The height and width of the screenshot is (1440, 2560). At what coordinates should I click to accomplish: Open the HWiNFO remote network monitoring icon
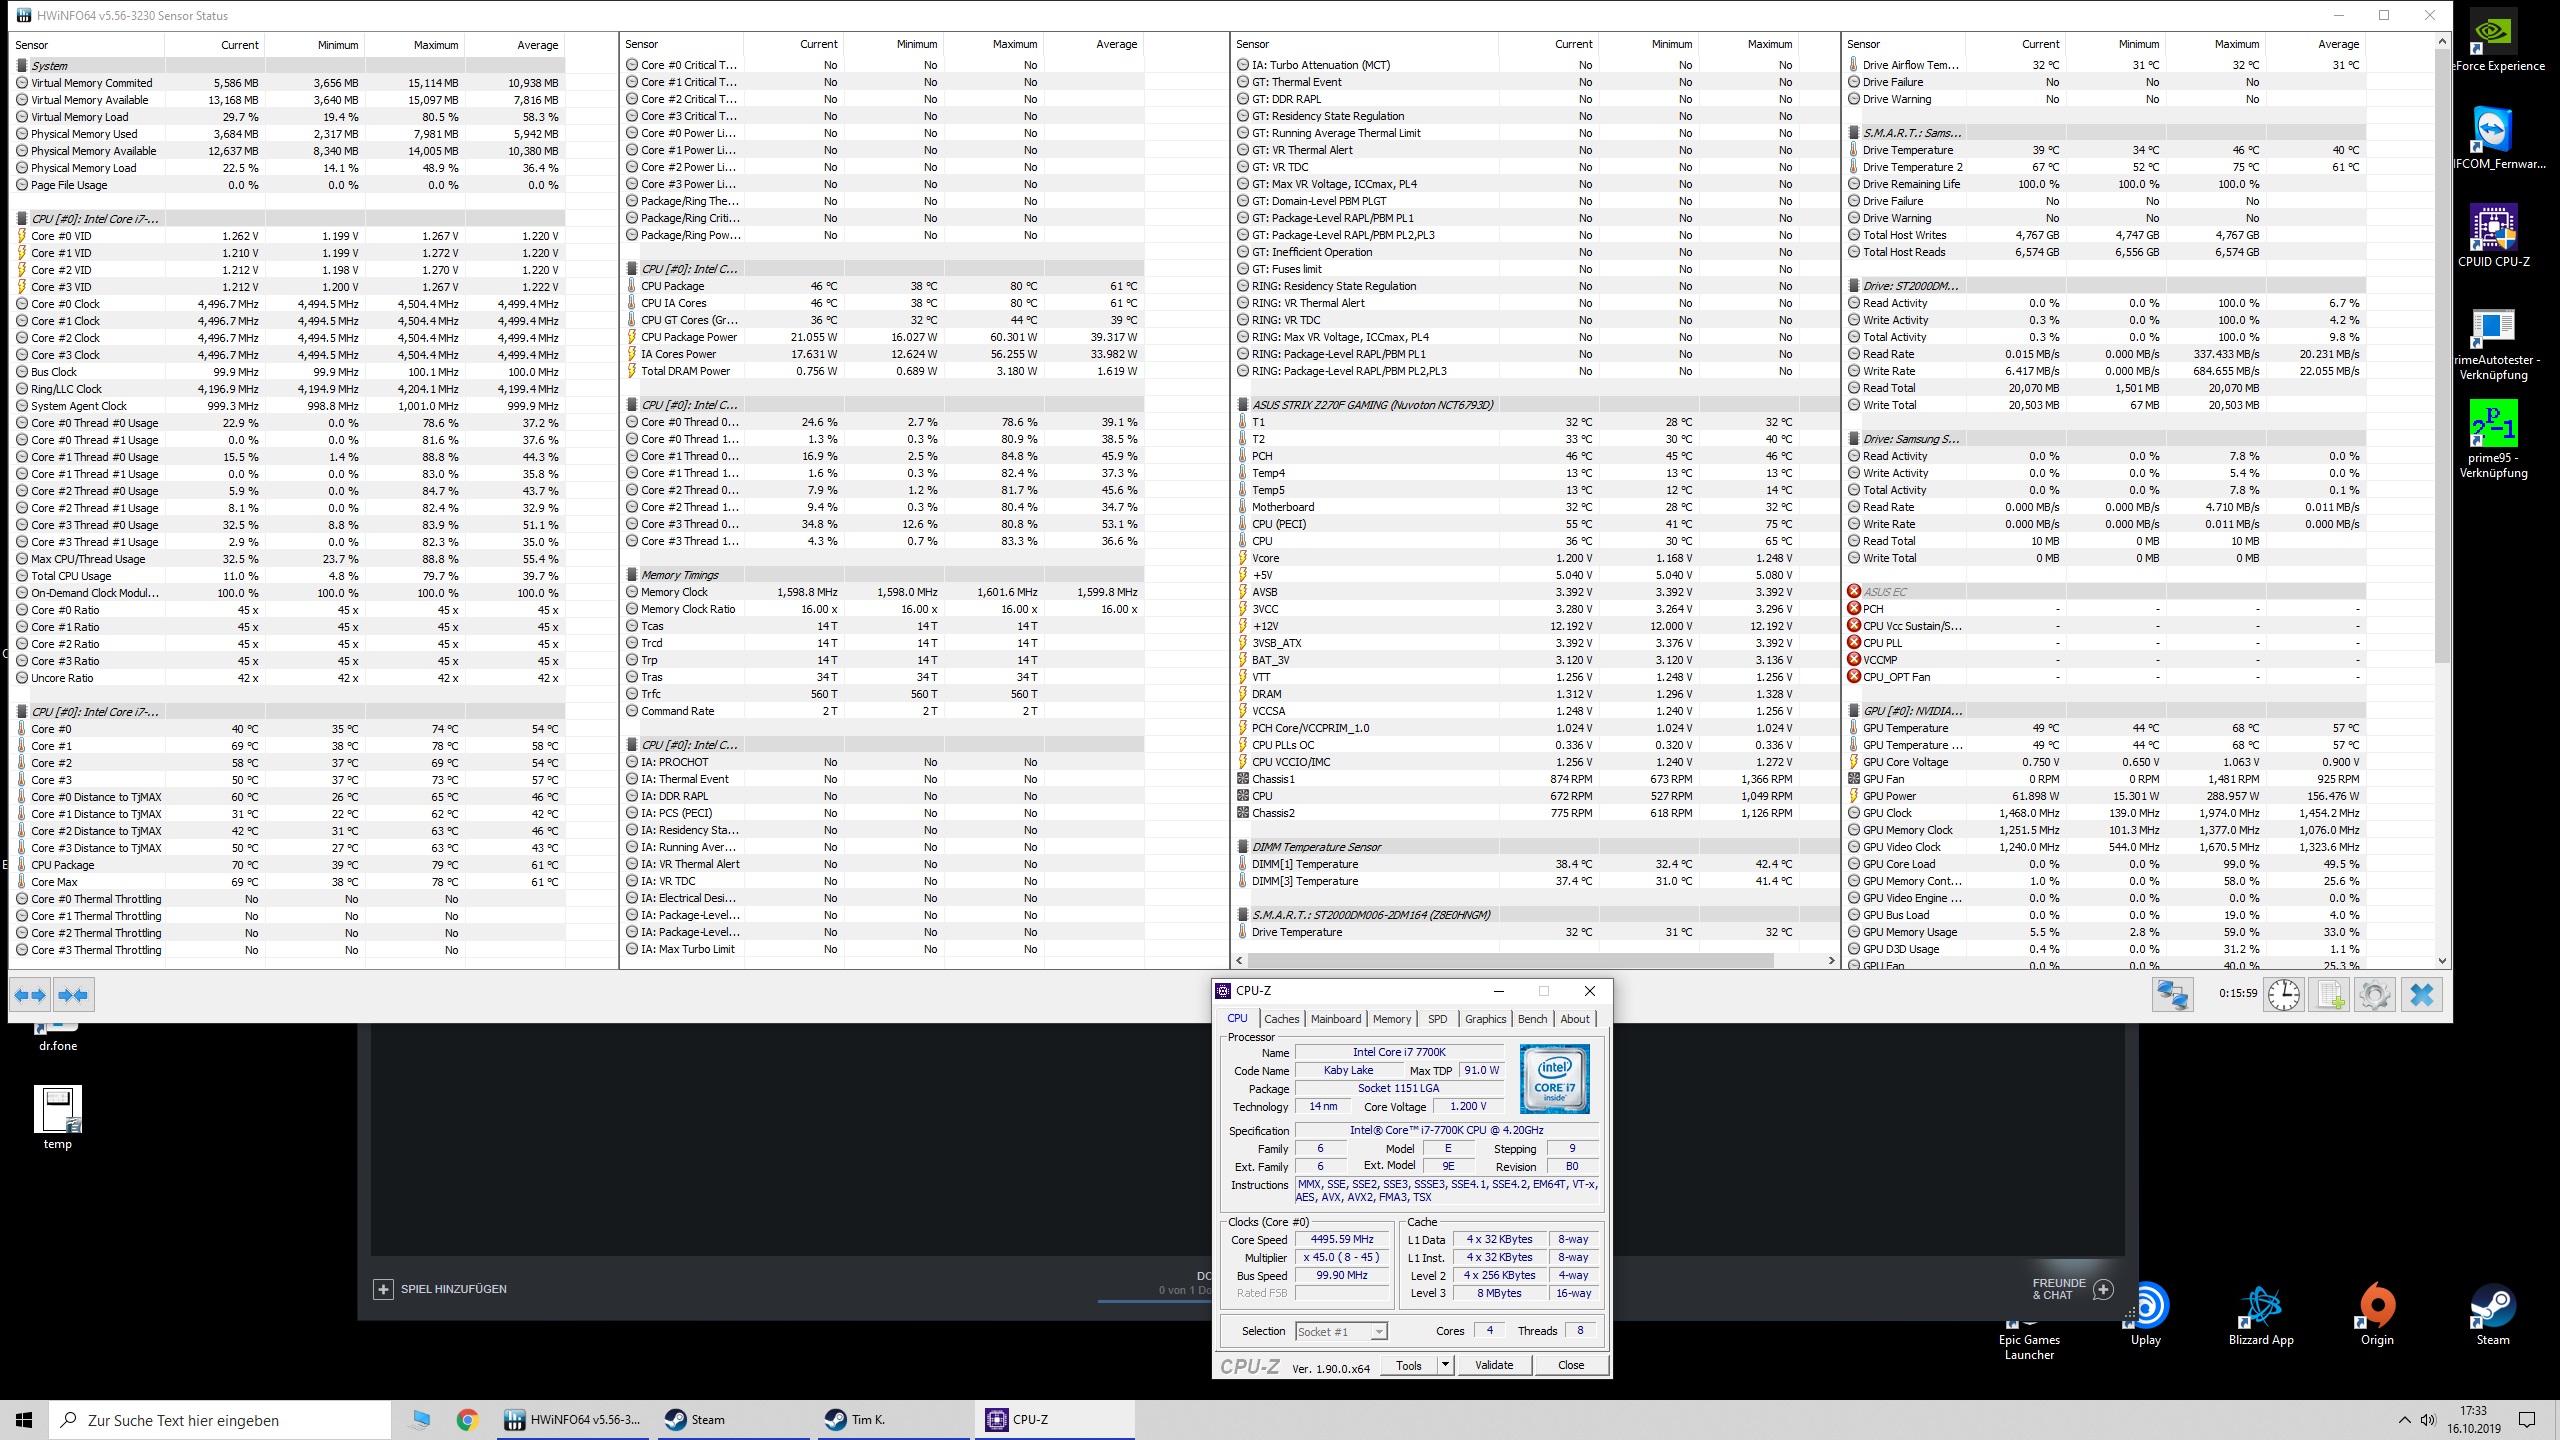2172,995
